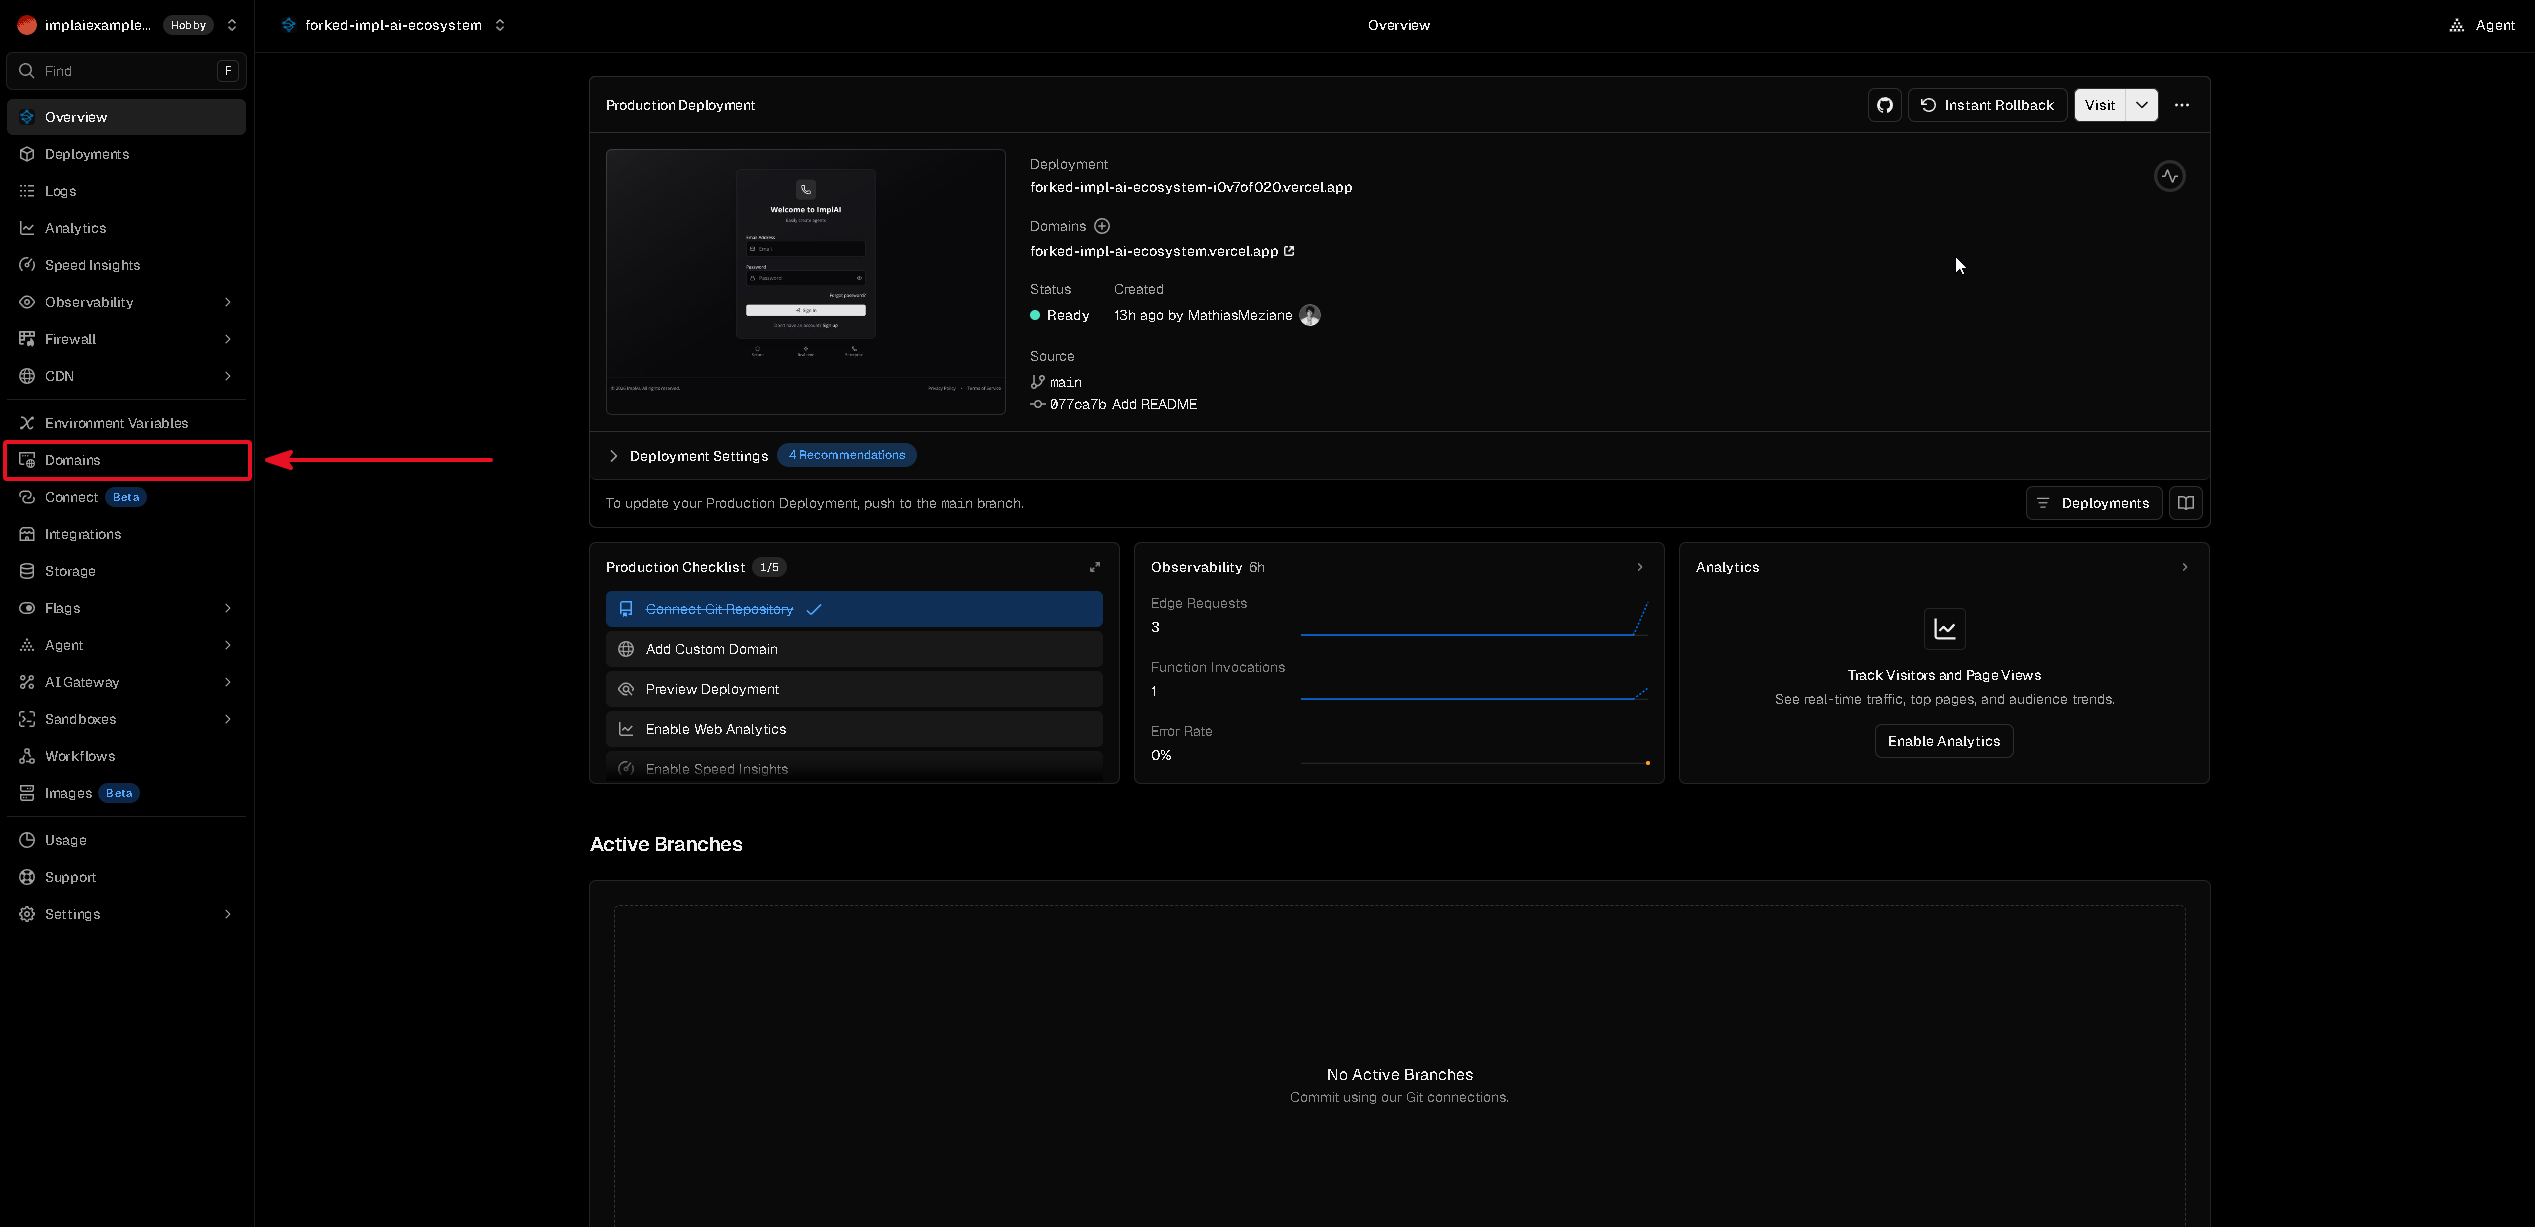Add a domain with the plus circle icon
The width and height of the screenshot is (2535, 1227).
pyautogui.click(x=1102, y=226)
